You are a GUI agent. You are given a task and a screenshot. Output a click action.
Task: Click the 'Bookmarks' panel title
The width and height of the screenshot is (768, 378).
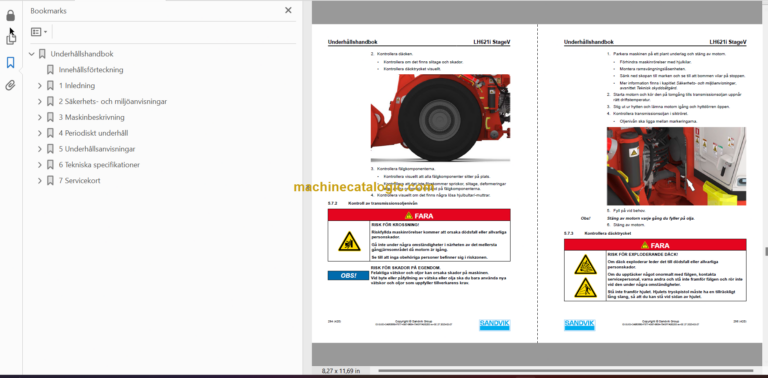click(x=48, y=11)
